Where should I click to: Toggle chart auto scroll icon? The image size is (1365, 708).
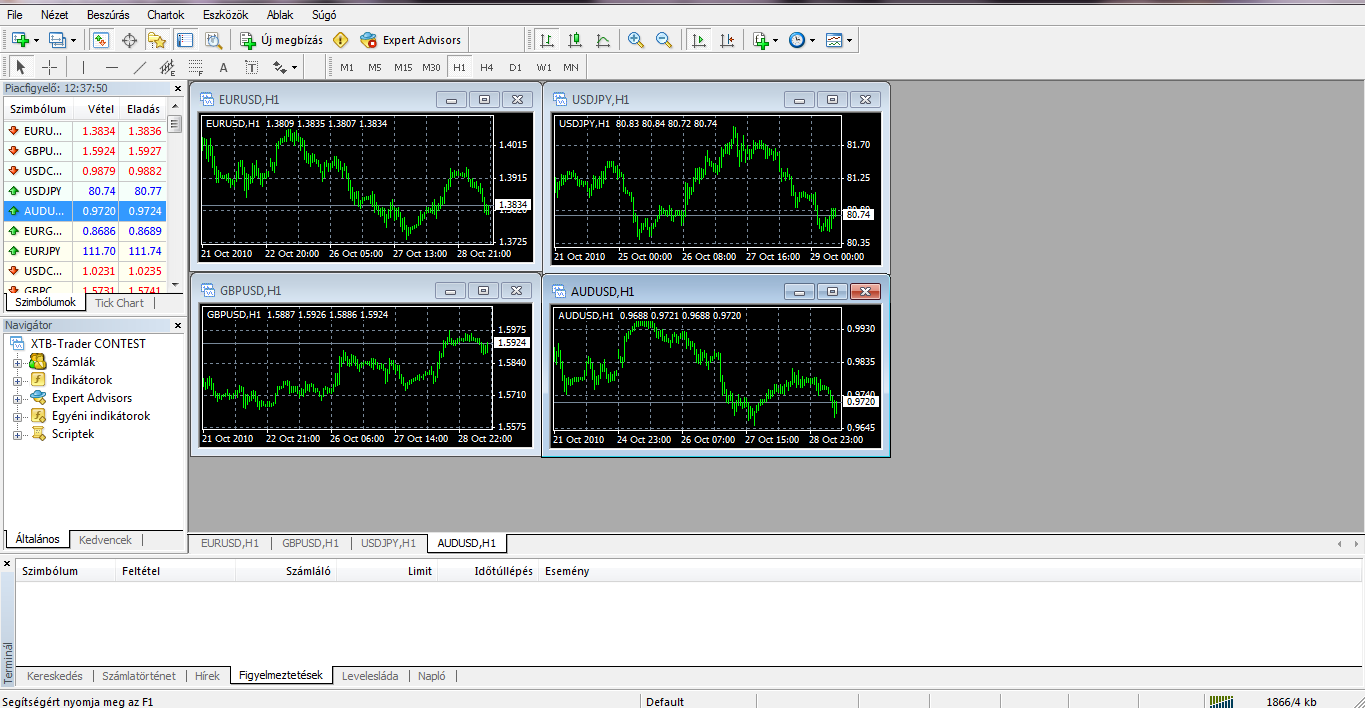(699, 40)
